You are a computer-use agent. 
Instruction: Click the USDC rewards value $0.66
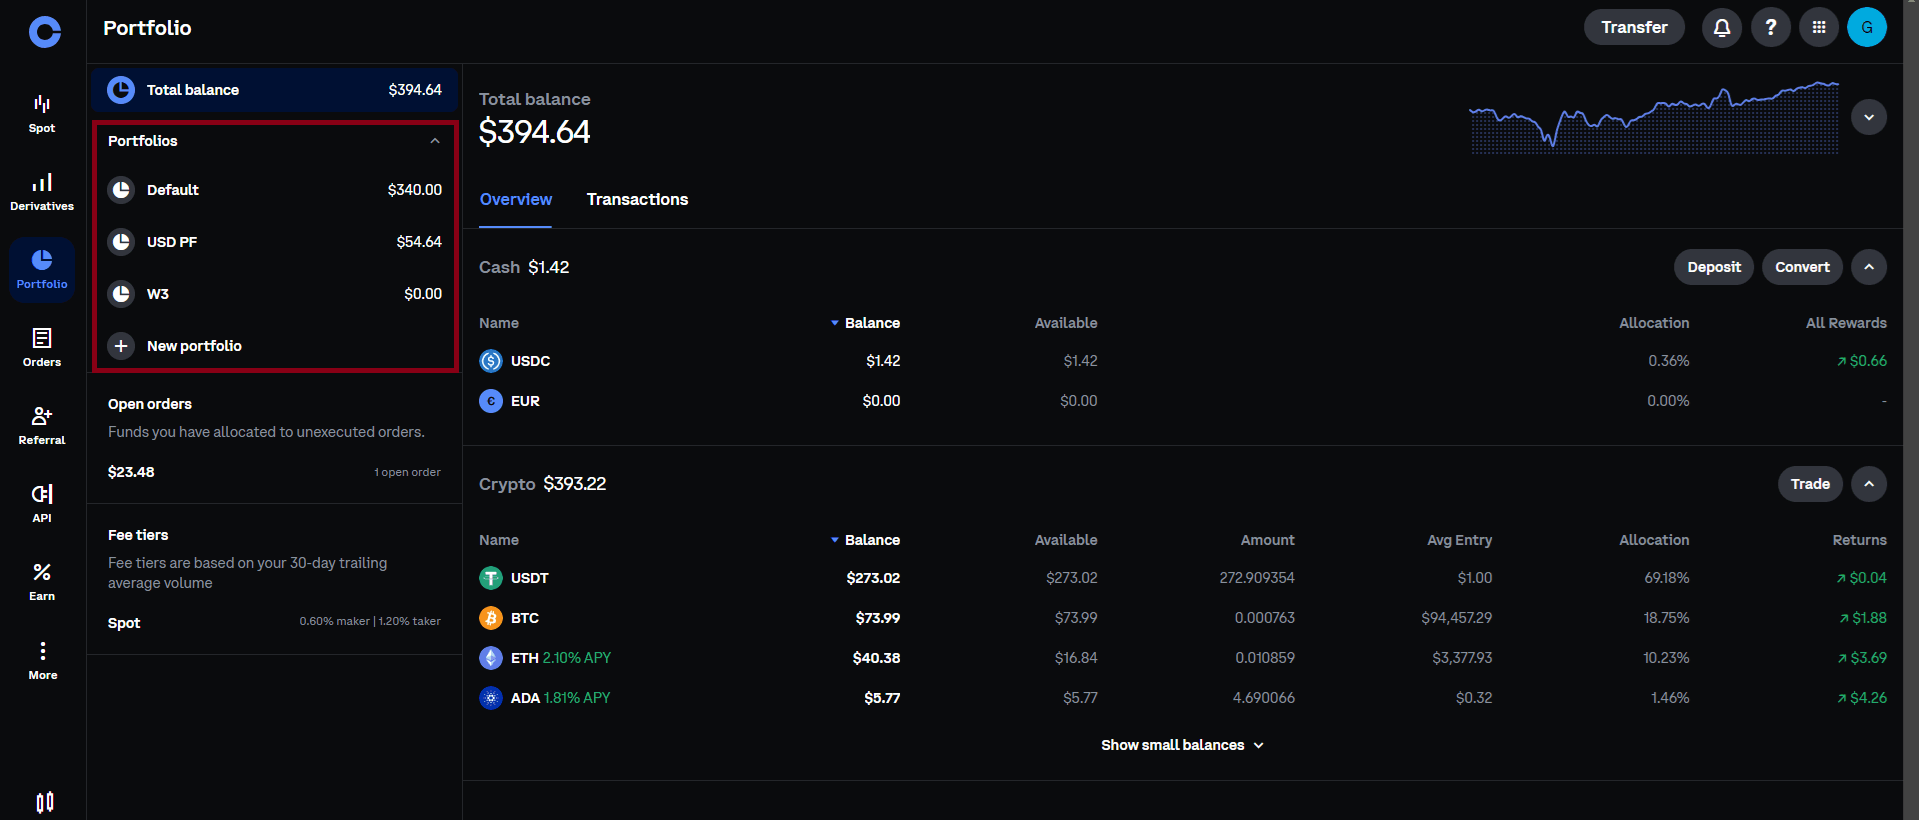point(1861,361)
